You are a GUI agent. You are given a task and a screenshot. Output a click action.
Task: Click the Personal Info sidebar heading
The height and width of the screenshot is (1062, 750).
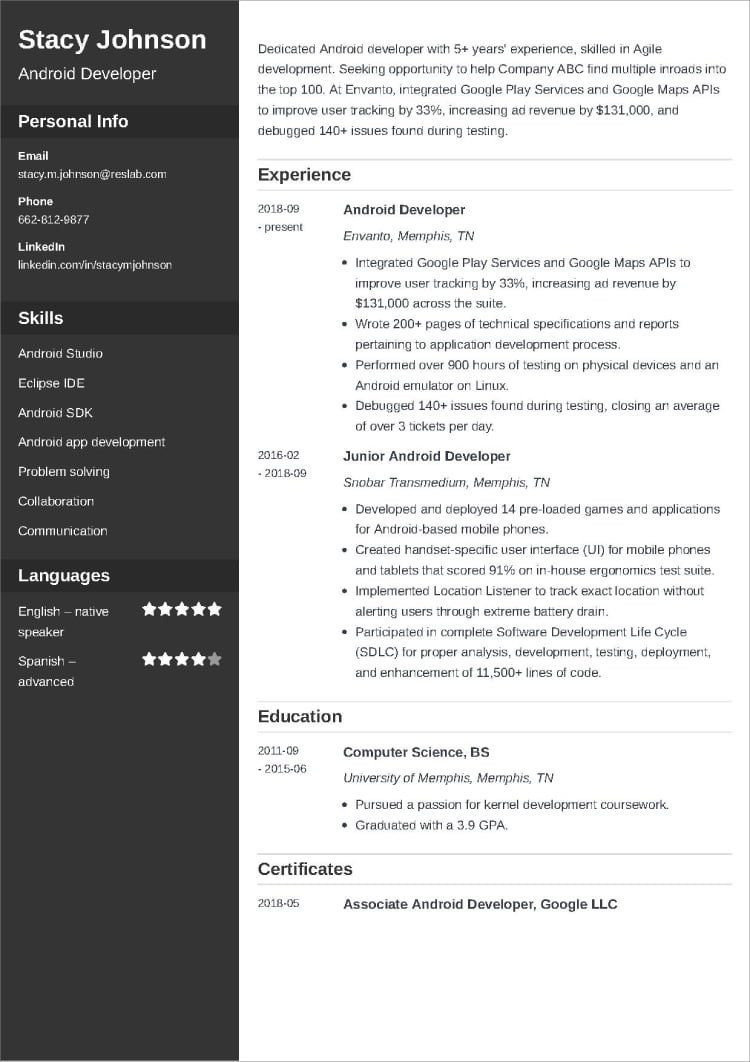click(73, 122)
